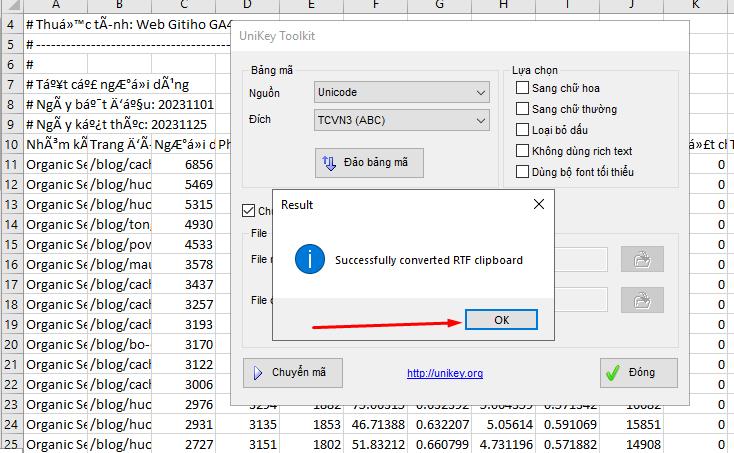
Task: Select cell with value 3170
Action: pyautogui.click(x=183, y=344)
